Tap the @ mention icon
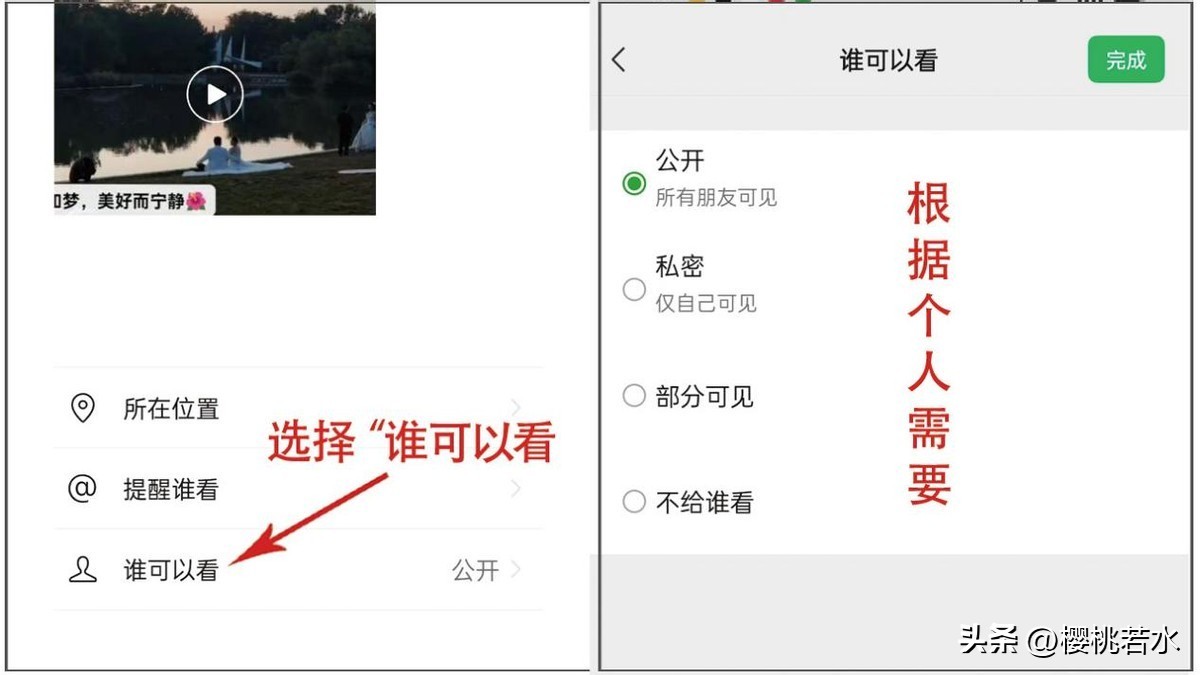Viewport: 1200px width, 675px height. [x=82, y=489]
